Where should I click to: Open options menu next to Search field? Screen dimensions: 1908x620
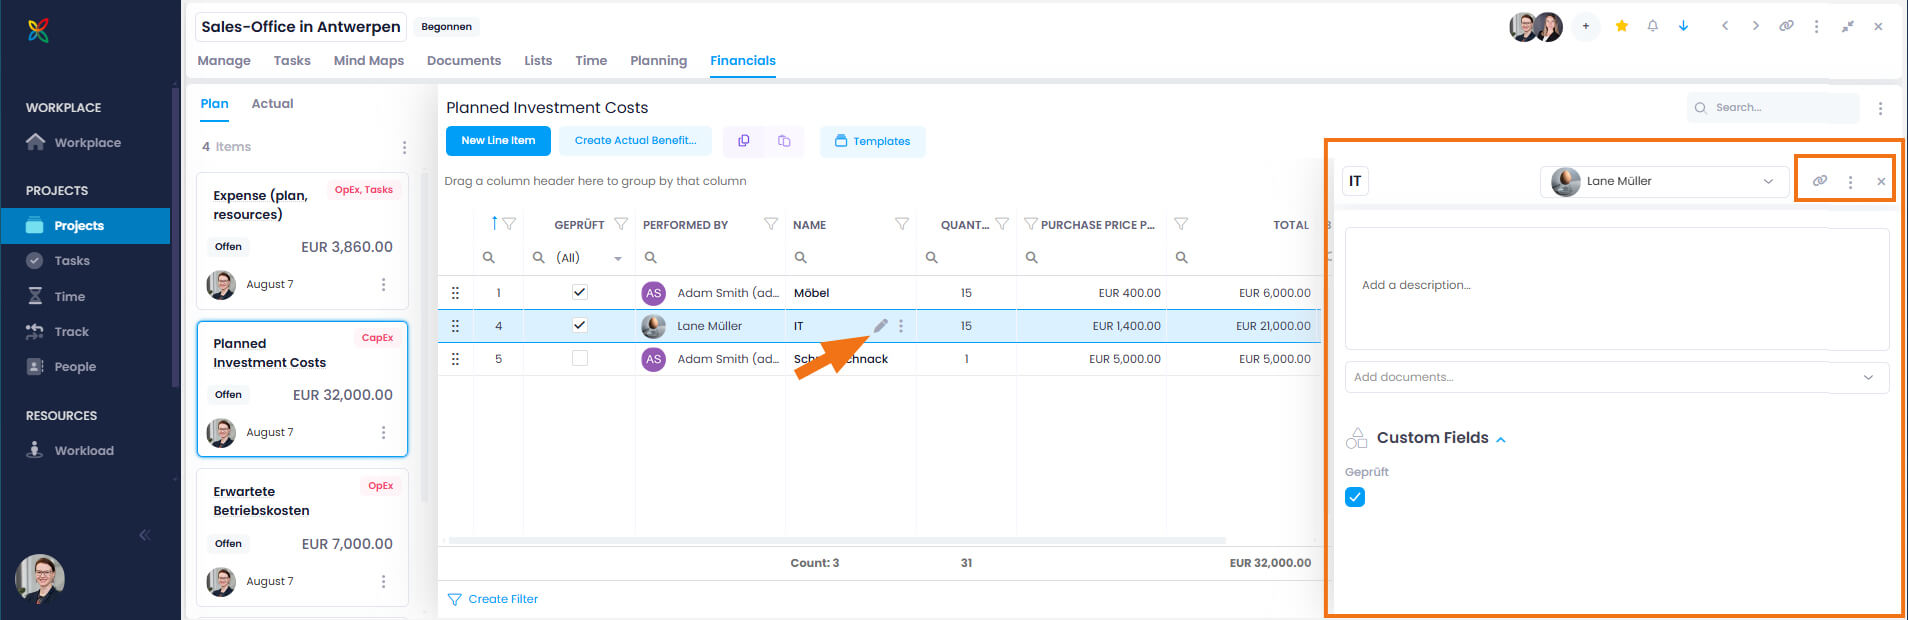[1880, 108]
